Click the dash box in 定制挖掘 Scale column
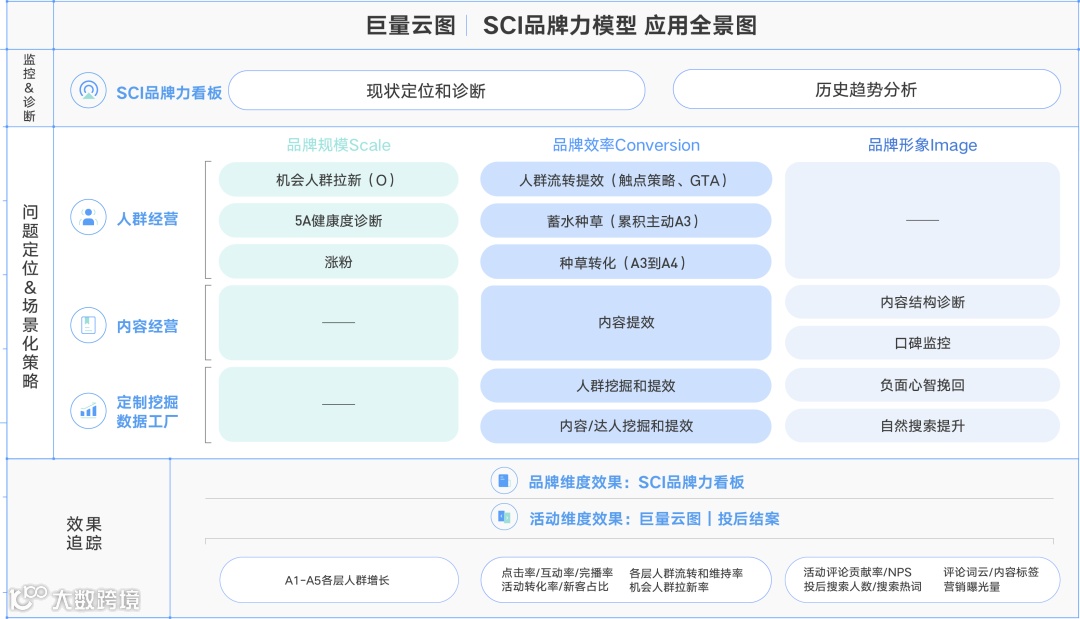The width and height of the screenshot is (1080, 619). click(338, 404)
